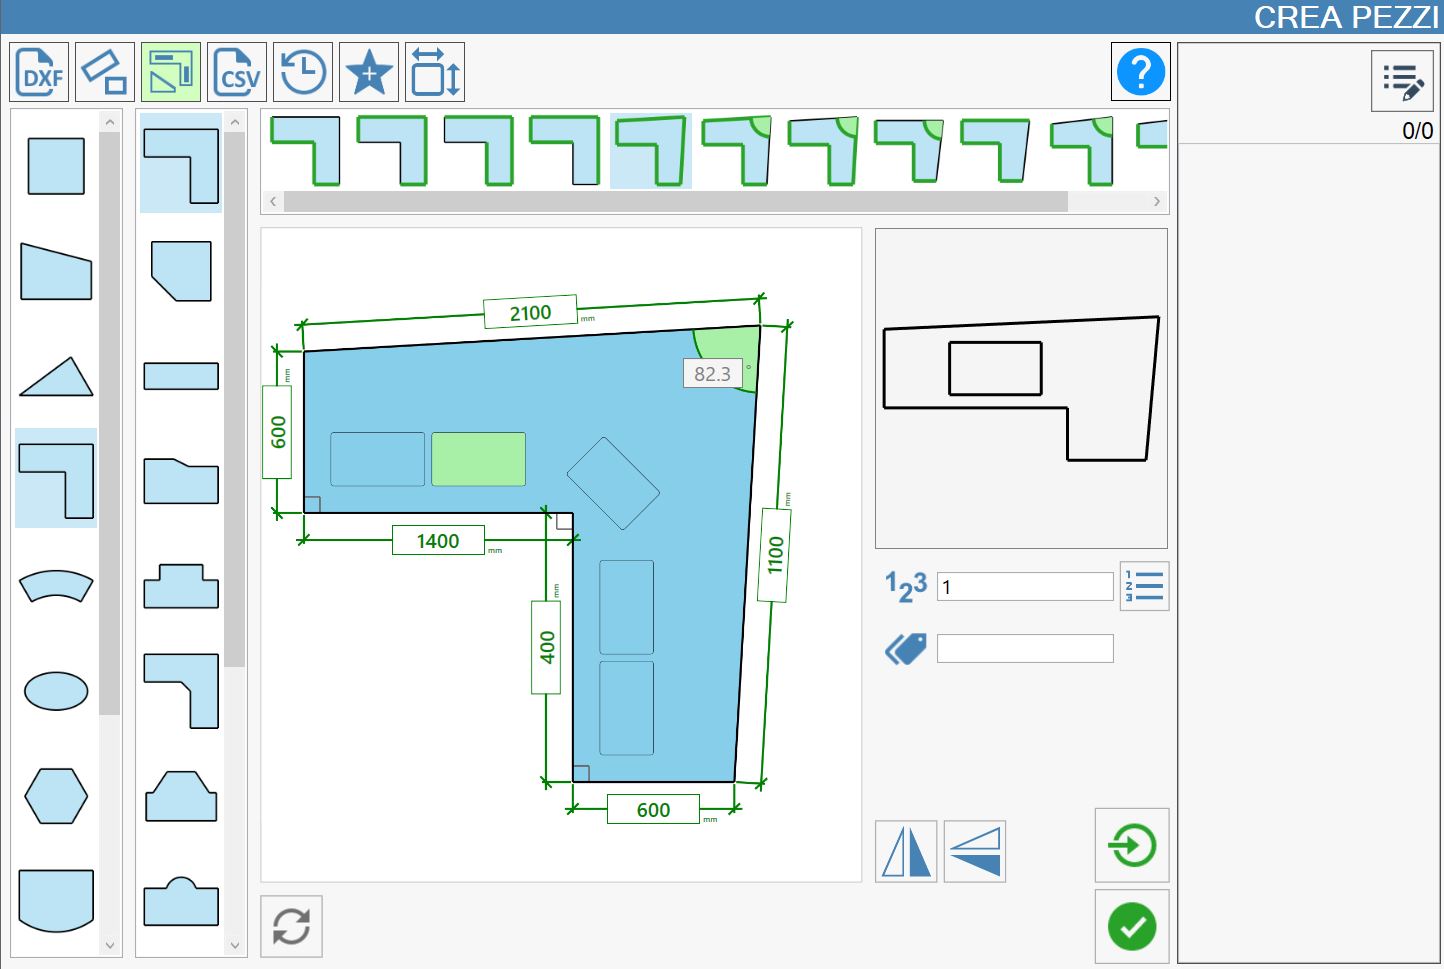Click the green insert arrow button
The height and width of the screenshot is (969, 1444).
coord(1132,846)
